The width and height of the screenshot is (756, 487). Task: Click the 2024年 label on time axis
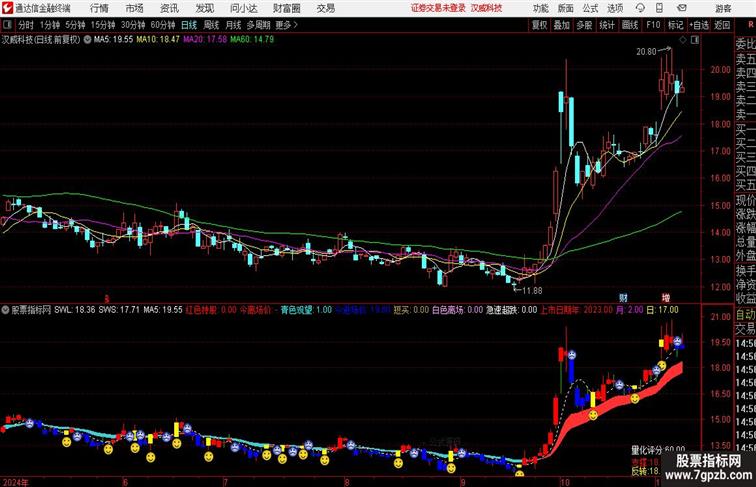(x=15, y=482)
